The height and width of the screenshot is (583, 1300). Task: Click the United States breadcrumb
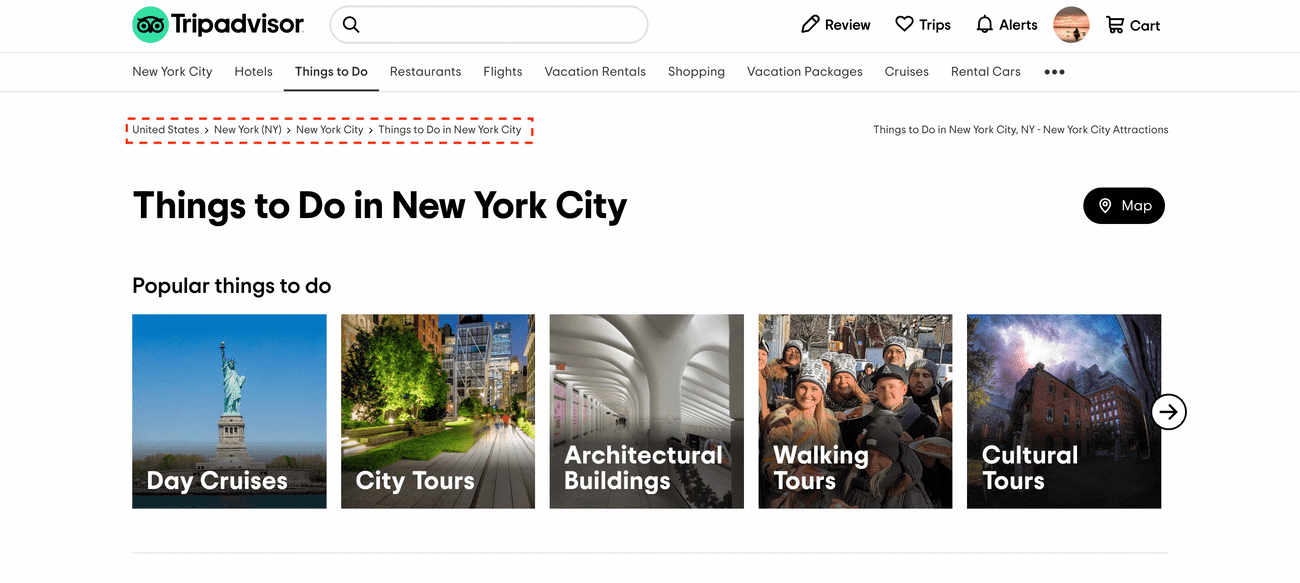(166, 130)
